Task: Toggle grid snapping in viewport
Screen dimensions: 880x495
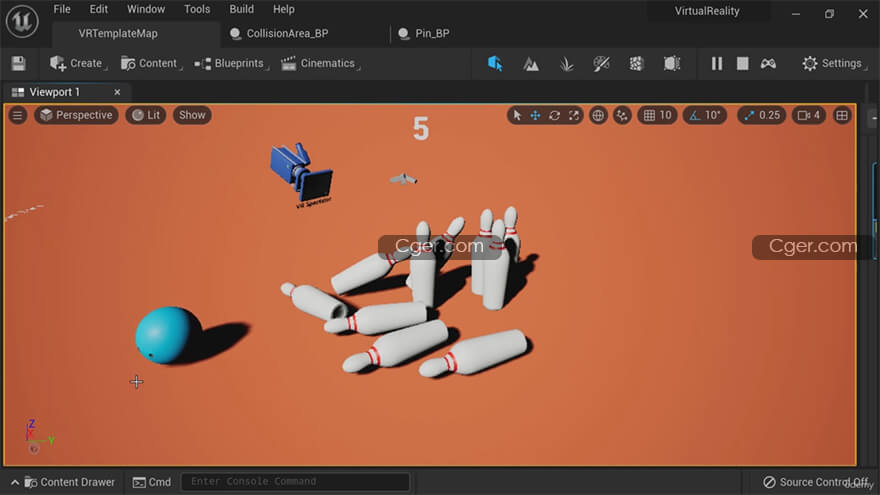Action: click(x=650, y=115)
